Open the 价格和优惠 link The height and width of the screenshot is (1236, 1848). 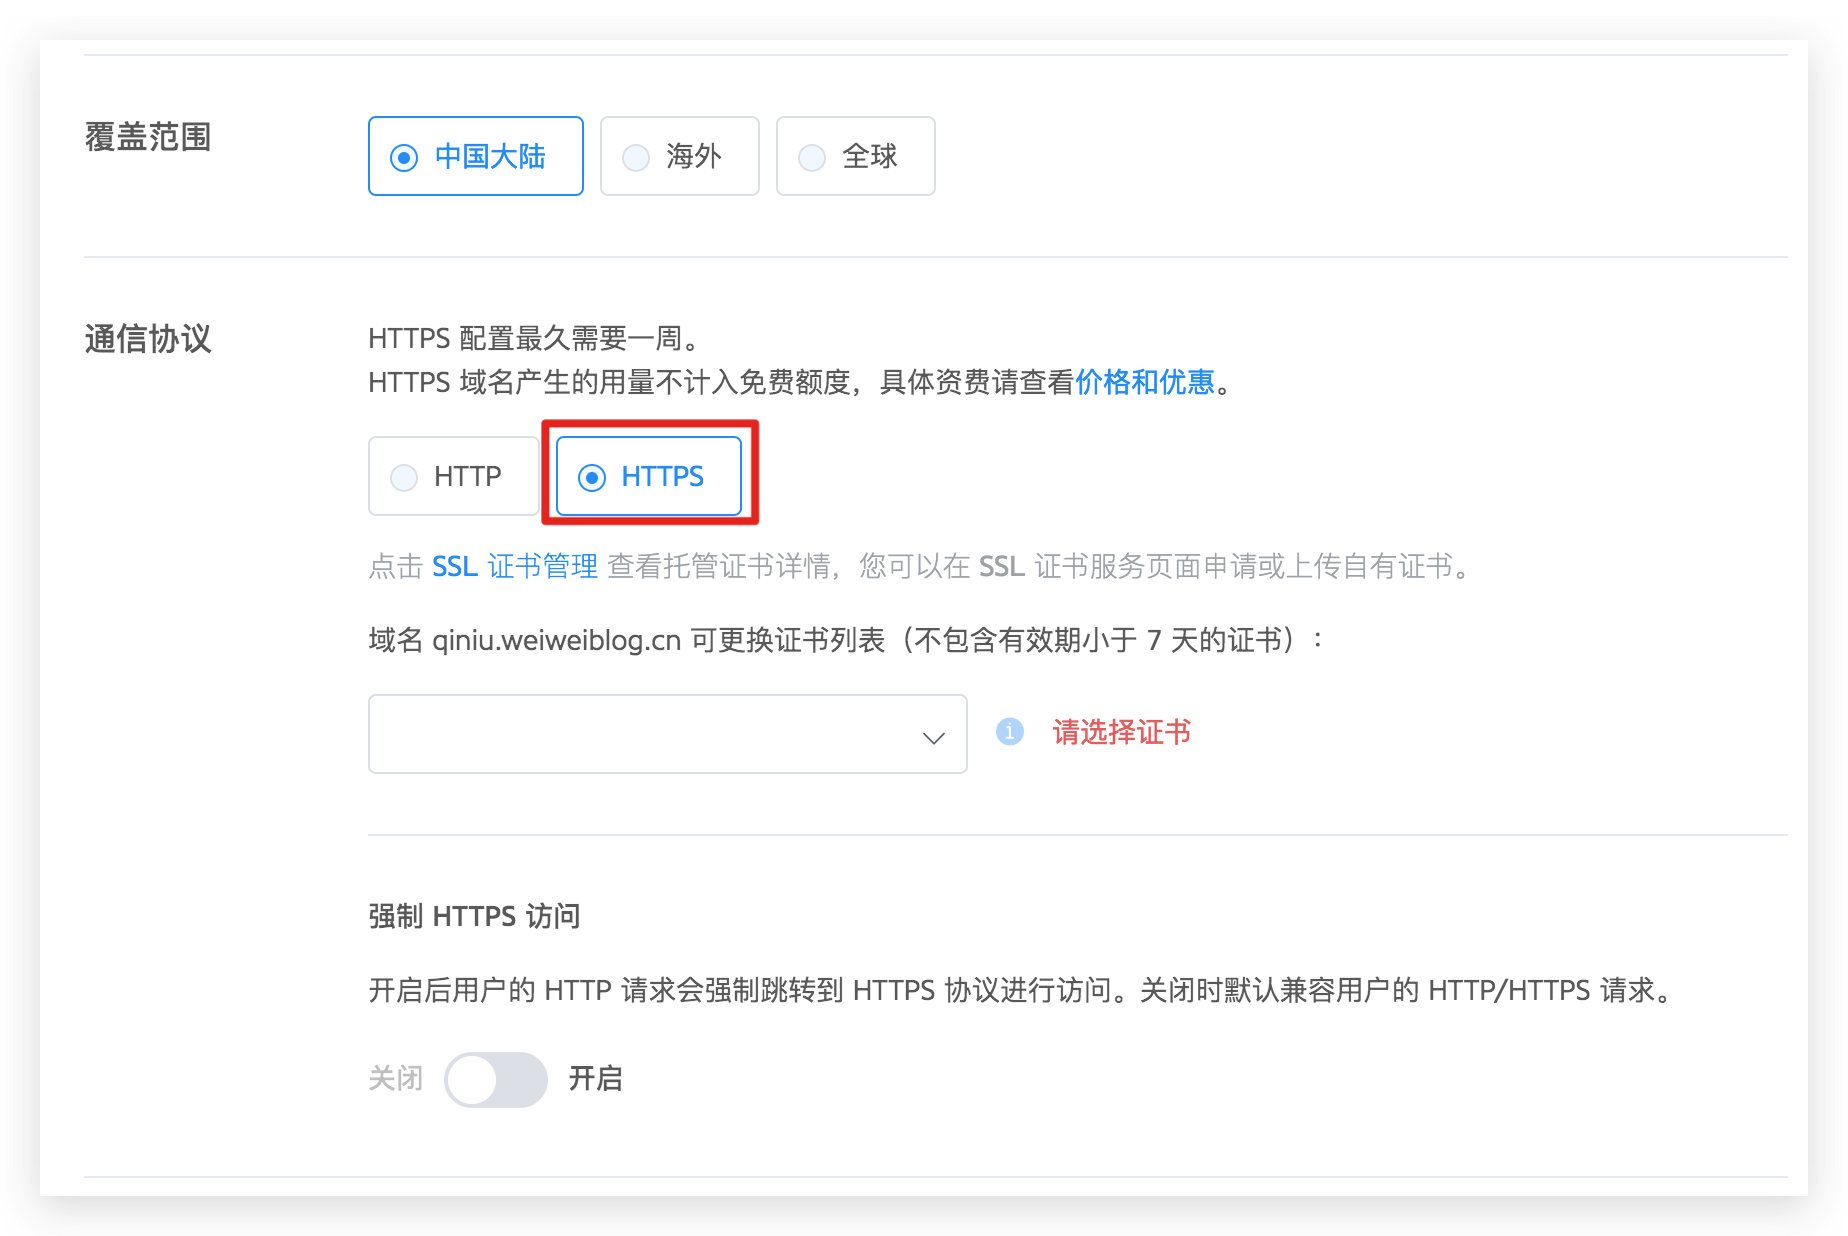[x=1144, y=382]
